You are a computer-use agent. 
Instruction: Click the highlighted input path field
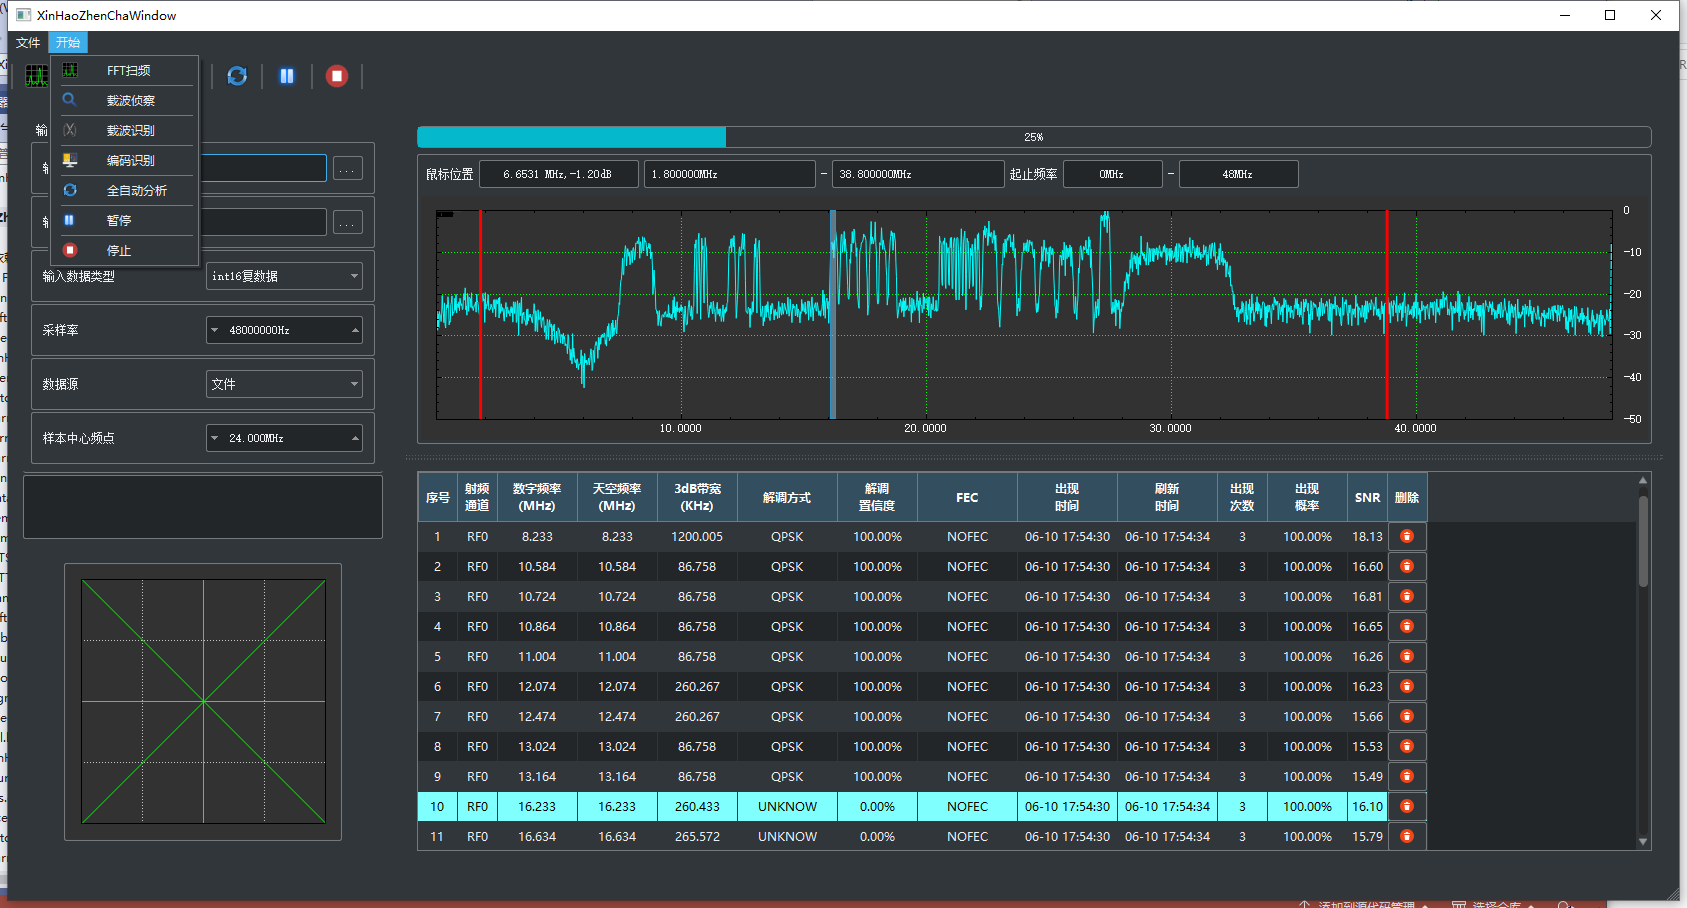[x=263, y=168]
